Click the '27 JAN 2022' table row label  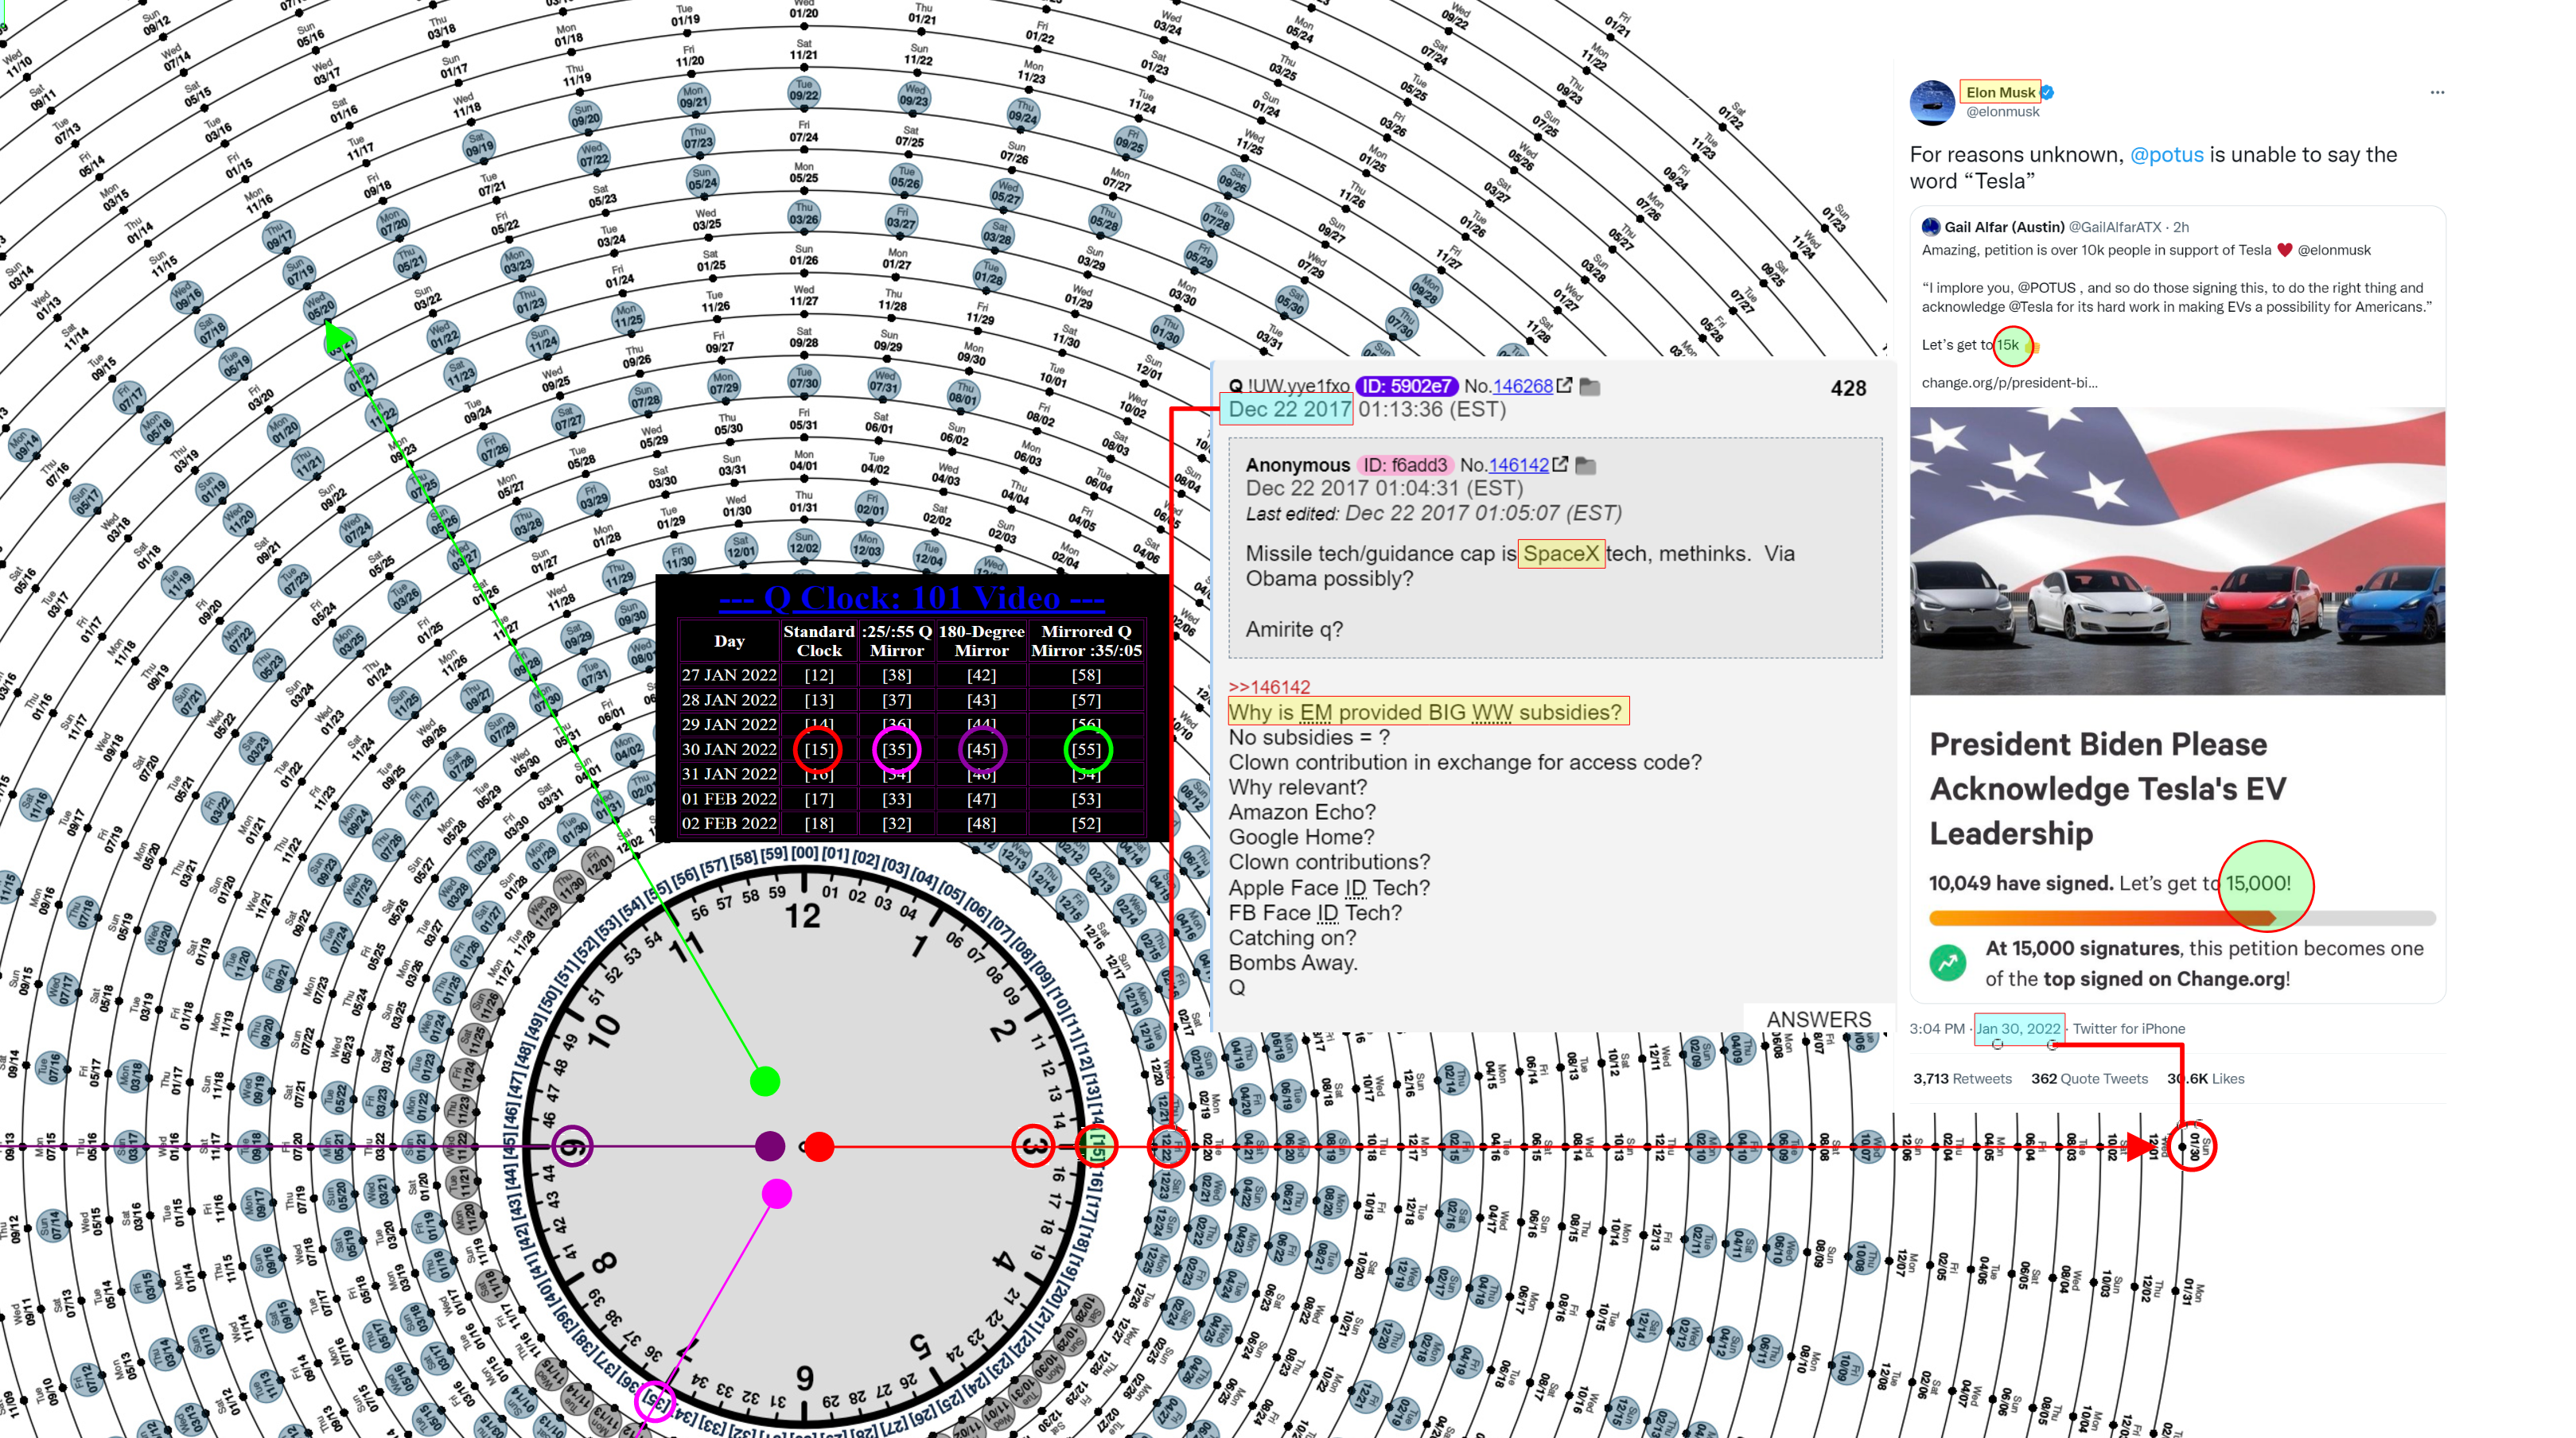(728, 675)
